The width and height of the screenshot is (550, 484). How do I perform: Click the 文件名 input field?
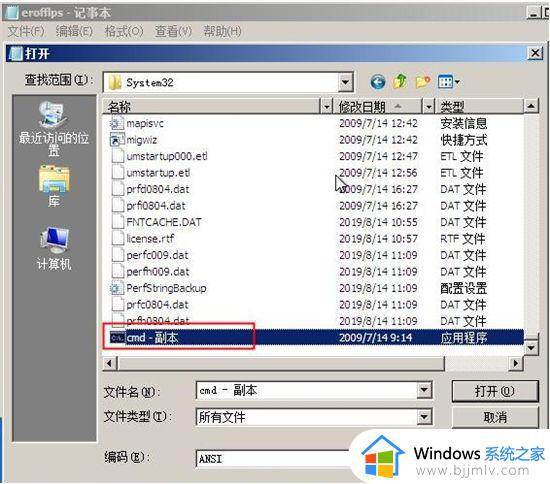click(307, 390)
